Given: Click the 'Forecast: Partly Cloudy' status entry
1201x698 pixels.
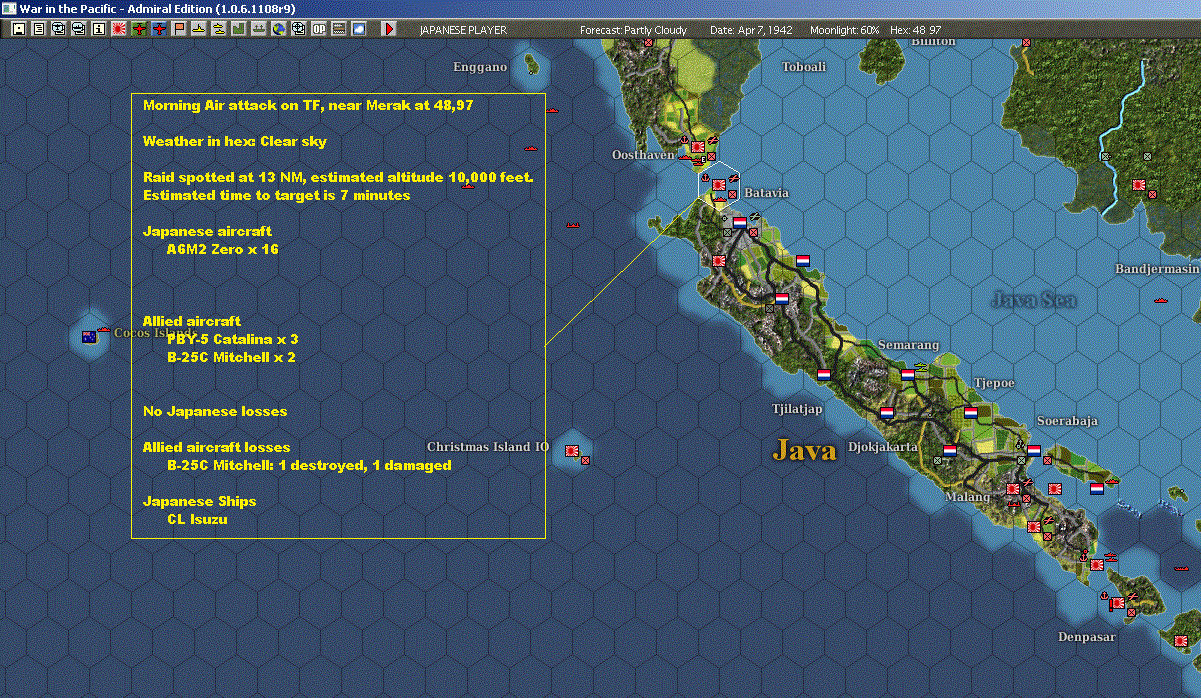Looking at the screenshot, I should click(x=634, y=30).
